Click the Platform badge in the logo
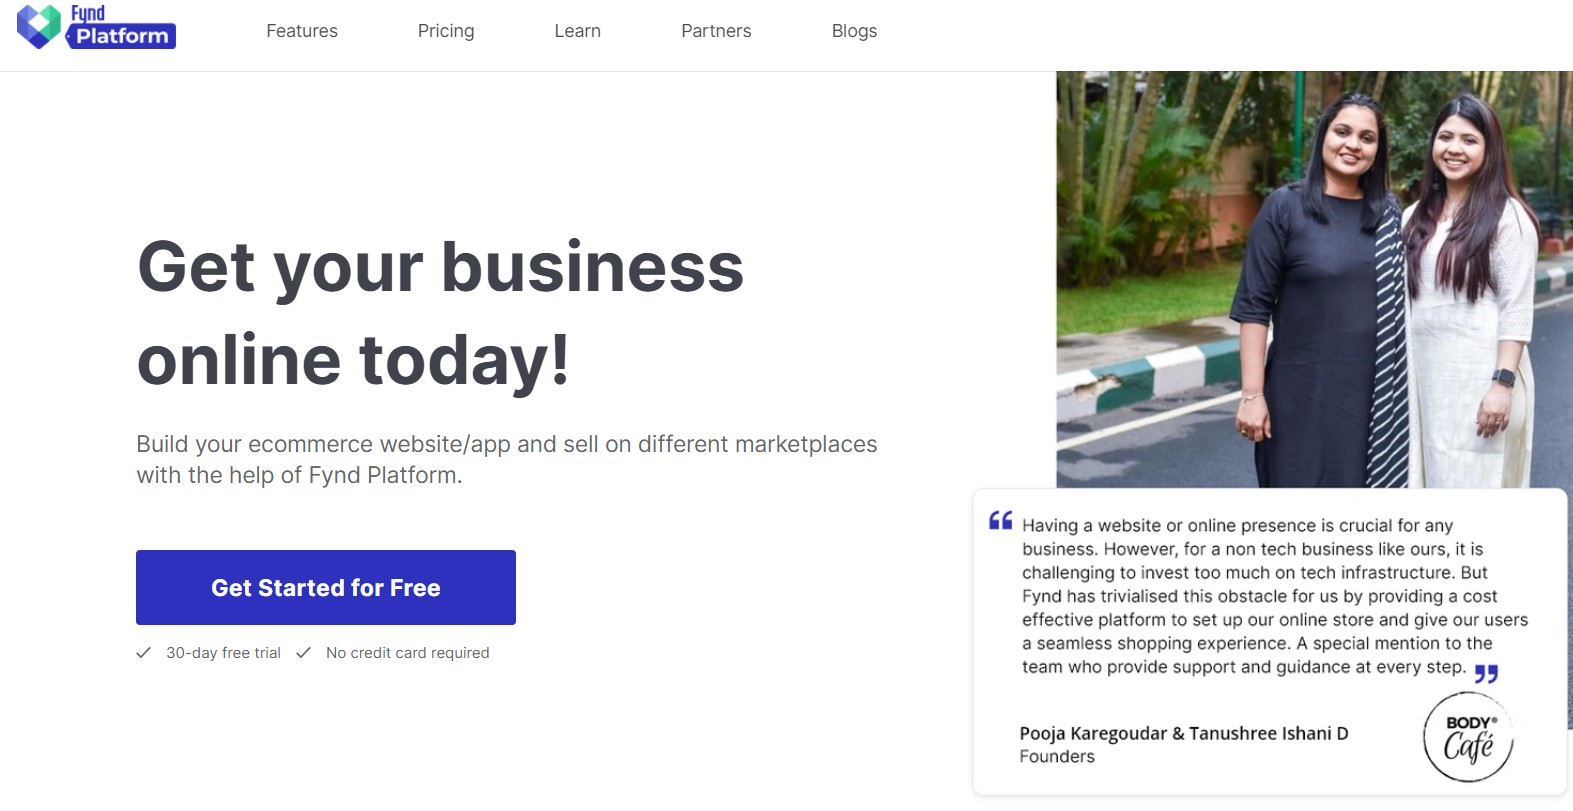The width and height of the screenshot is (1573, 811). click(x=120, y=35)
